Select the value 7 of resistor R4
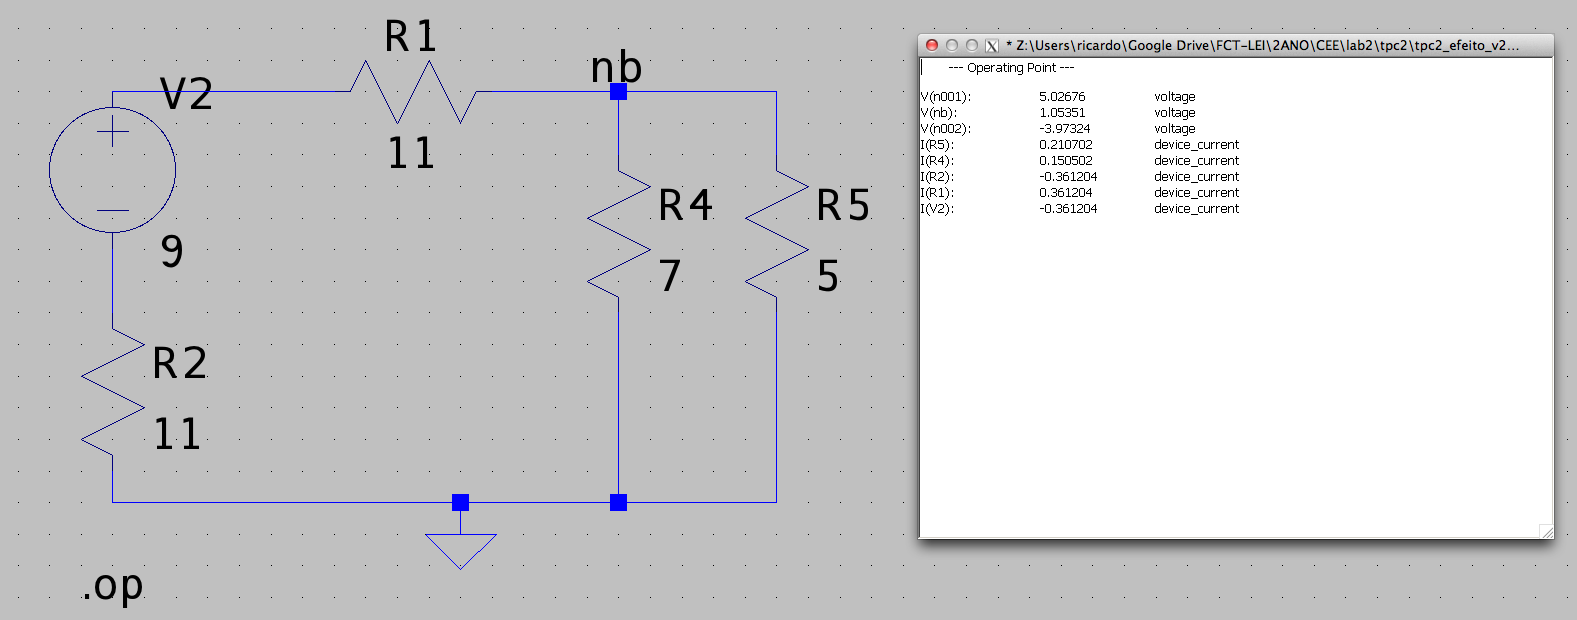 click(670, 275)
